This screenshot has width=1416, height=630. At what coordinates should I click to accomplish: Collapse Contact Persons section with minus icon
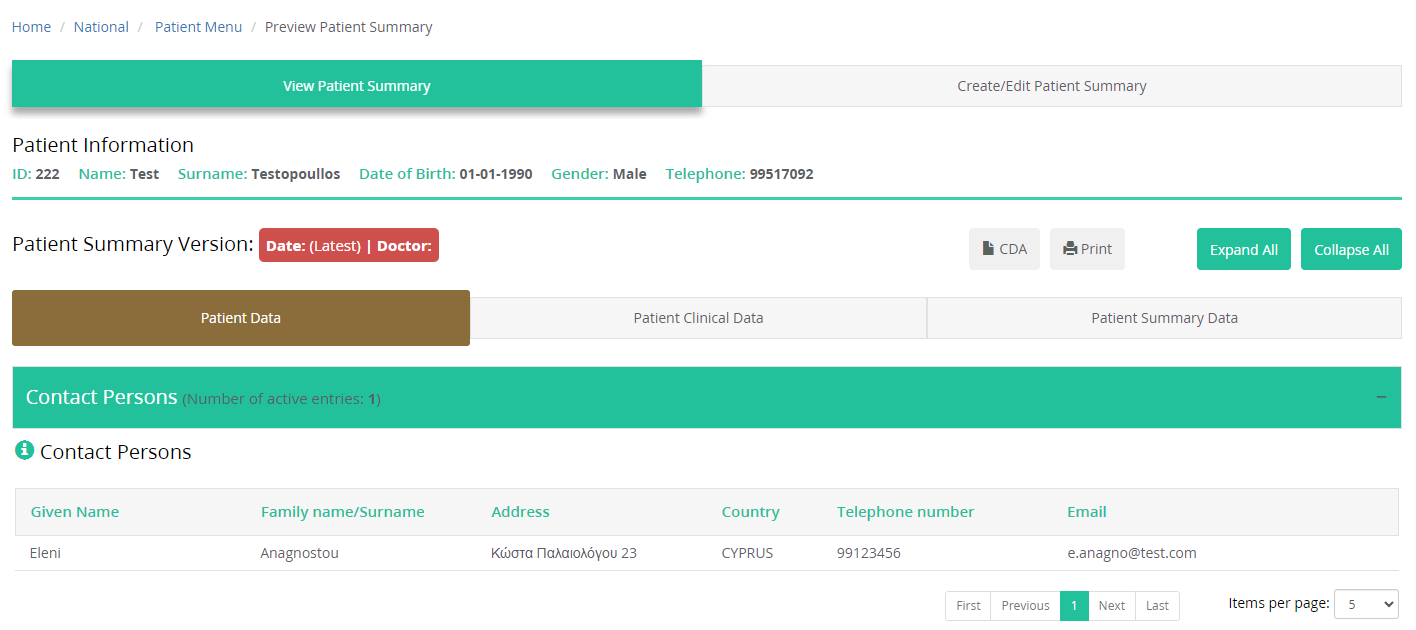click(1381, 397)
